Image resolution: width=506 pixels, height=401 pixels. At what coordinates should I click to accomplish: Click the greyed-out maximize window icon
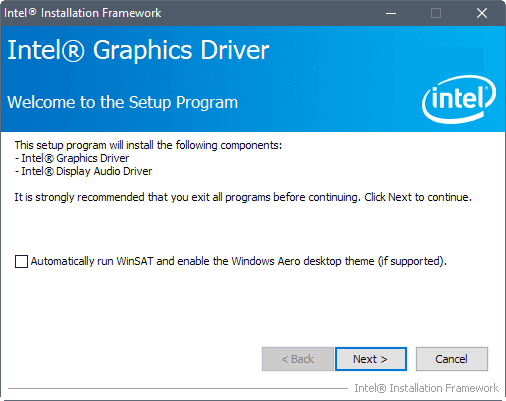click(x=436, y=13)
